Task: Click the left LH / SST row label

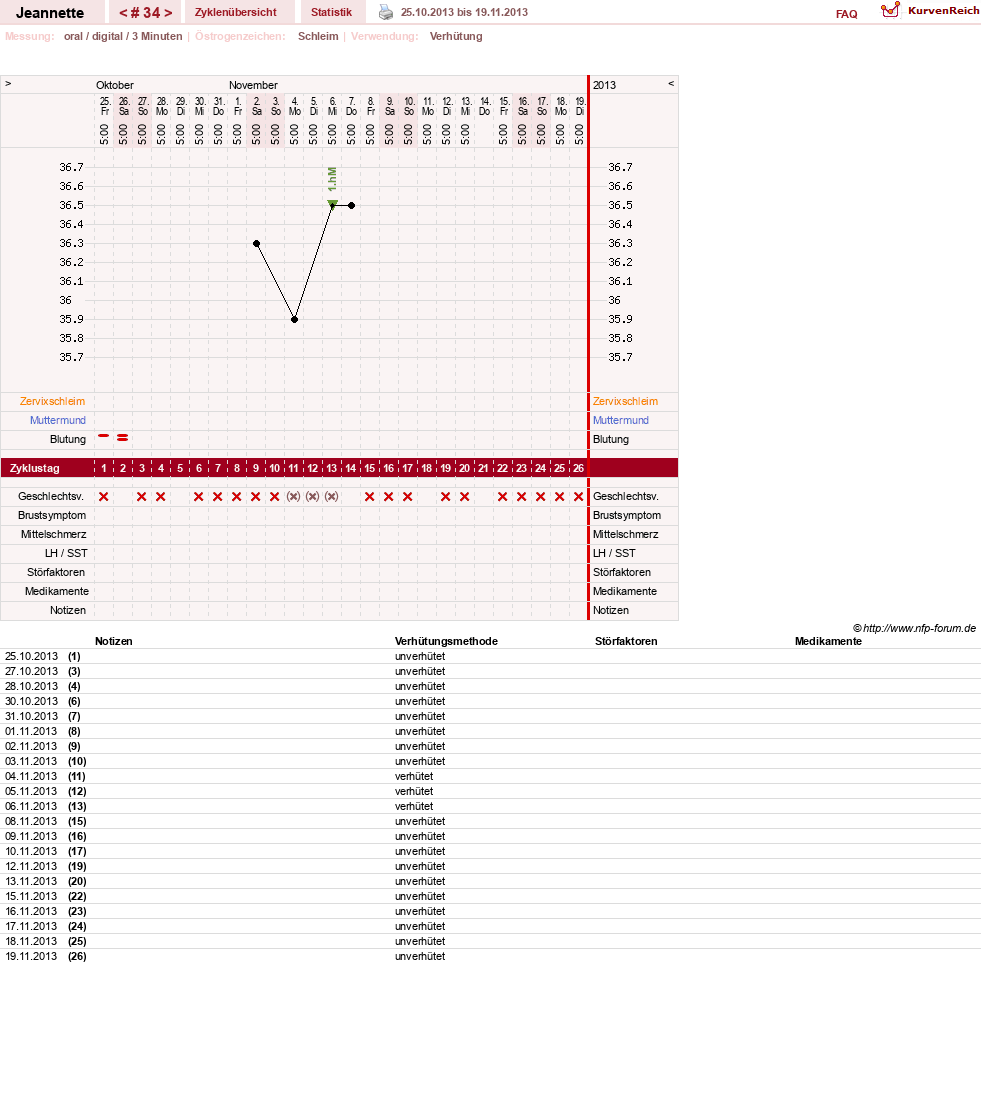Action: click(66, 553)
